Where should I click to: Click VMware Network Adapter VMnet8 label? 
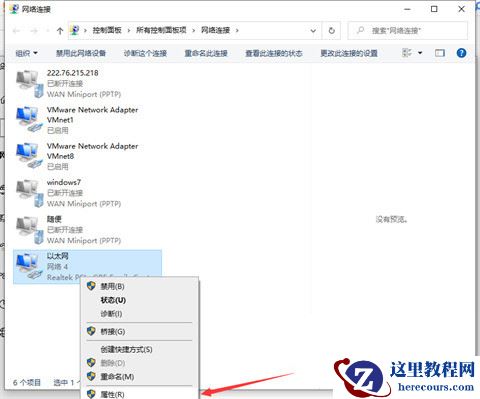click(x=92, y=151)
